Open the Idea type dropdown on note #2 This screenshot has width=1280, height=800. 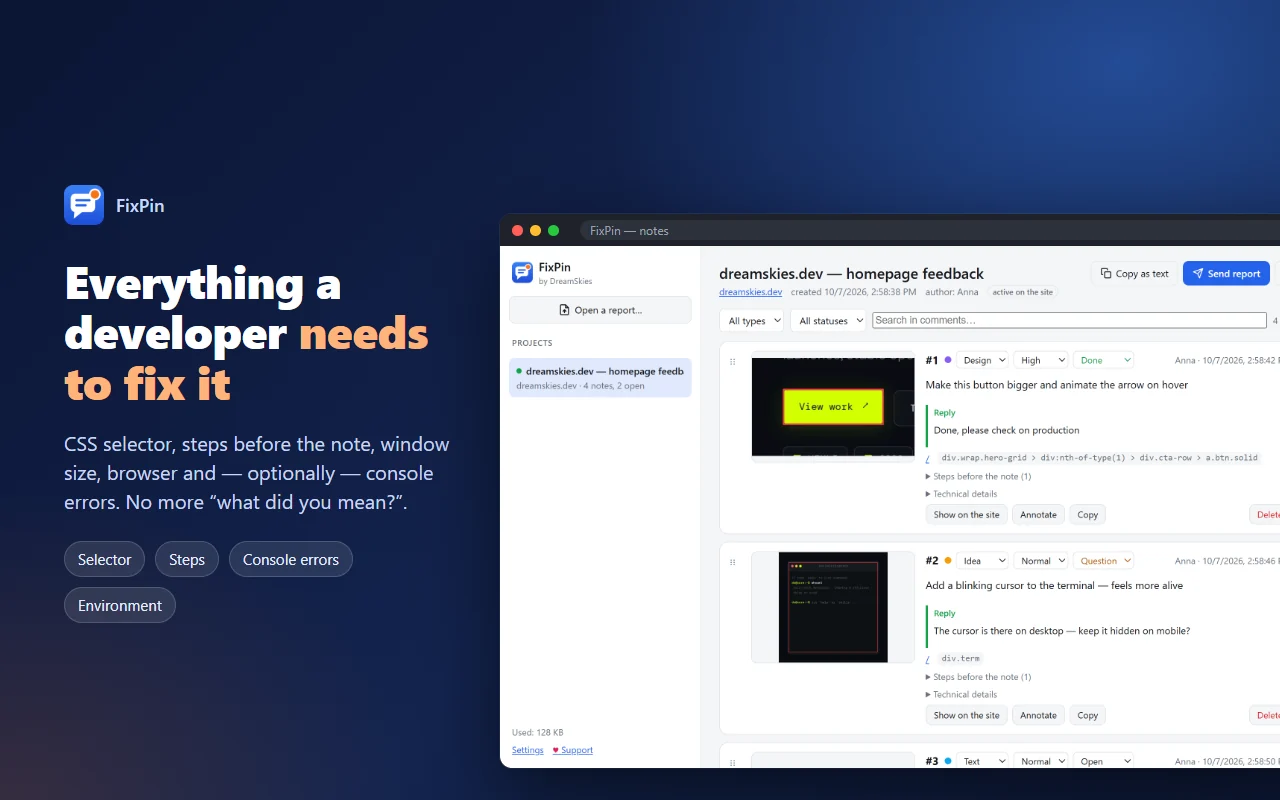982,561
